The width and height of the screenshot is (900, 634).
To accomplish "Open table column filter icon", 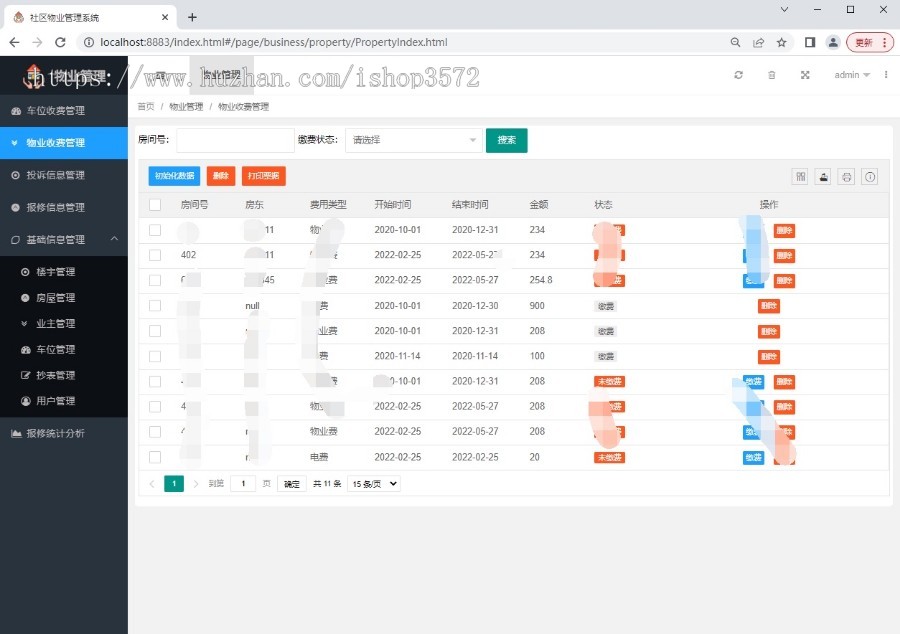I will tap(800, 177).
